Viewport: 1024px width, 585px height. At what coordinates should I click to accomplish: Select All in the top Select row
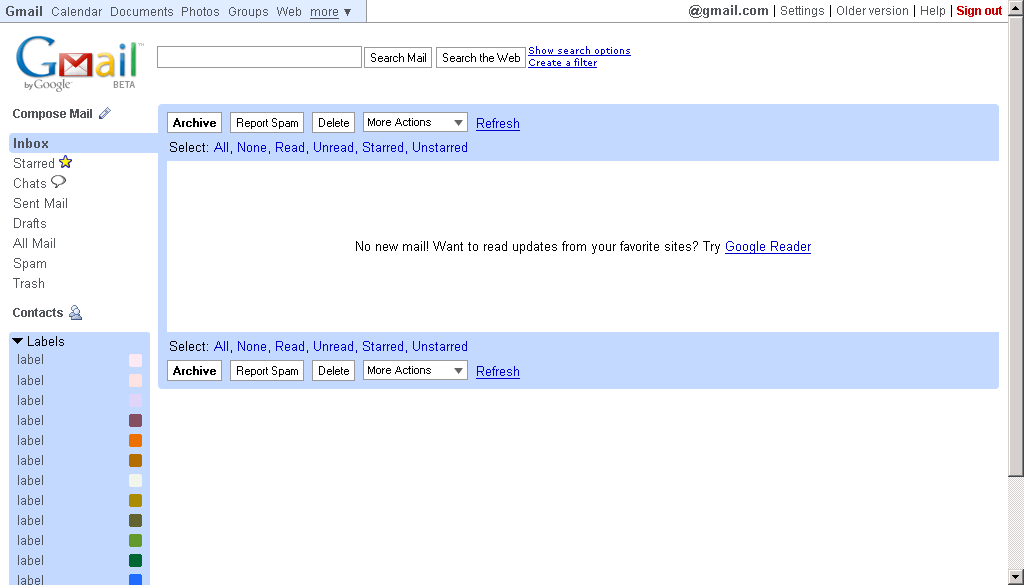click(x=221, y=148)
